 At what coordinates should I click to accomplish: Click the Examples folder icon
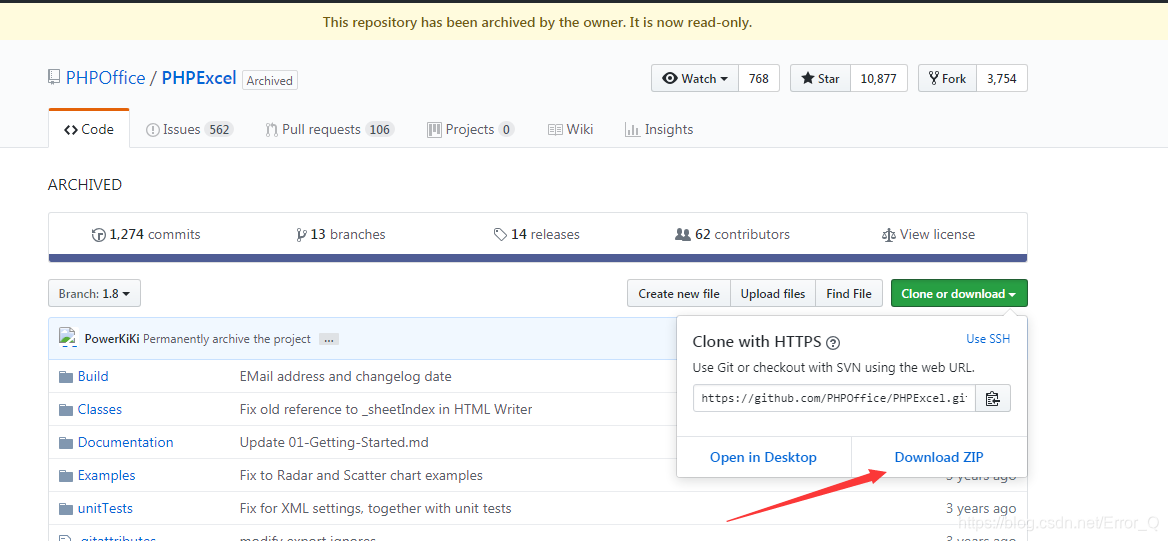click(x=66, y=475)
